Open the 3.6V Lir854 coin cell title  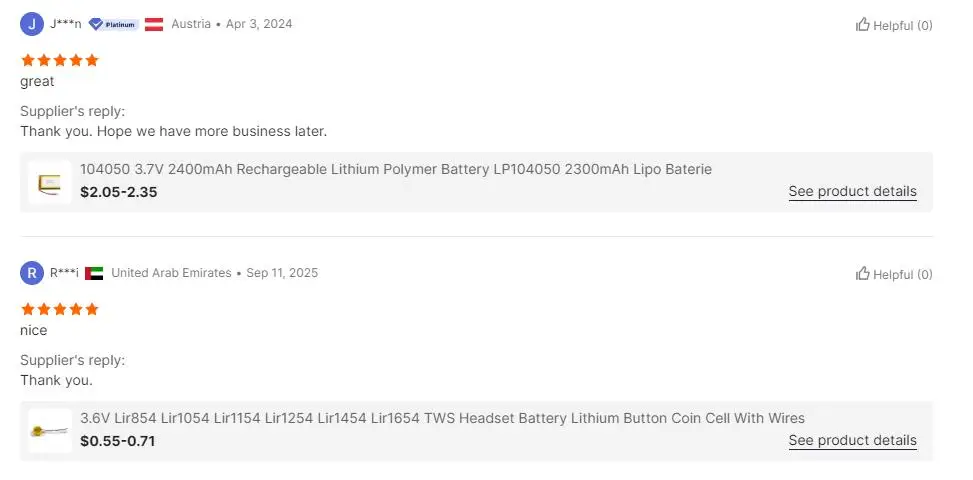pos(442,418)
